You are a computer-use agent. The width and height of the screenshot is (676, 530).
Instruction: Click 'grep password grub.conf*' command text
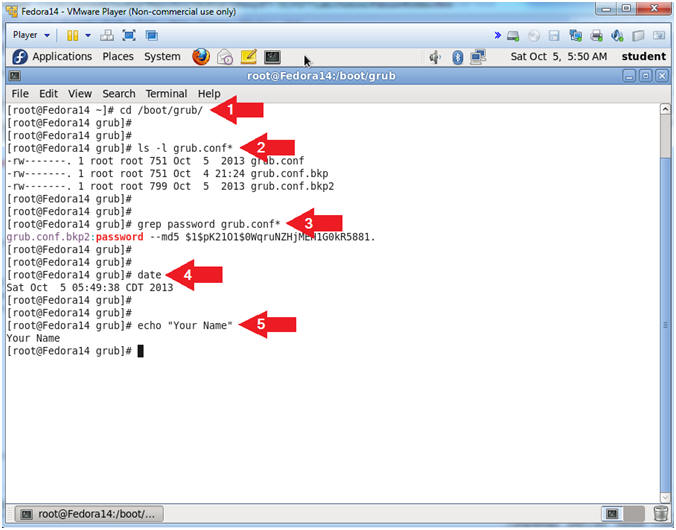tap(209, 224)
